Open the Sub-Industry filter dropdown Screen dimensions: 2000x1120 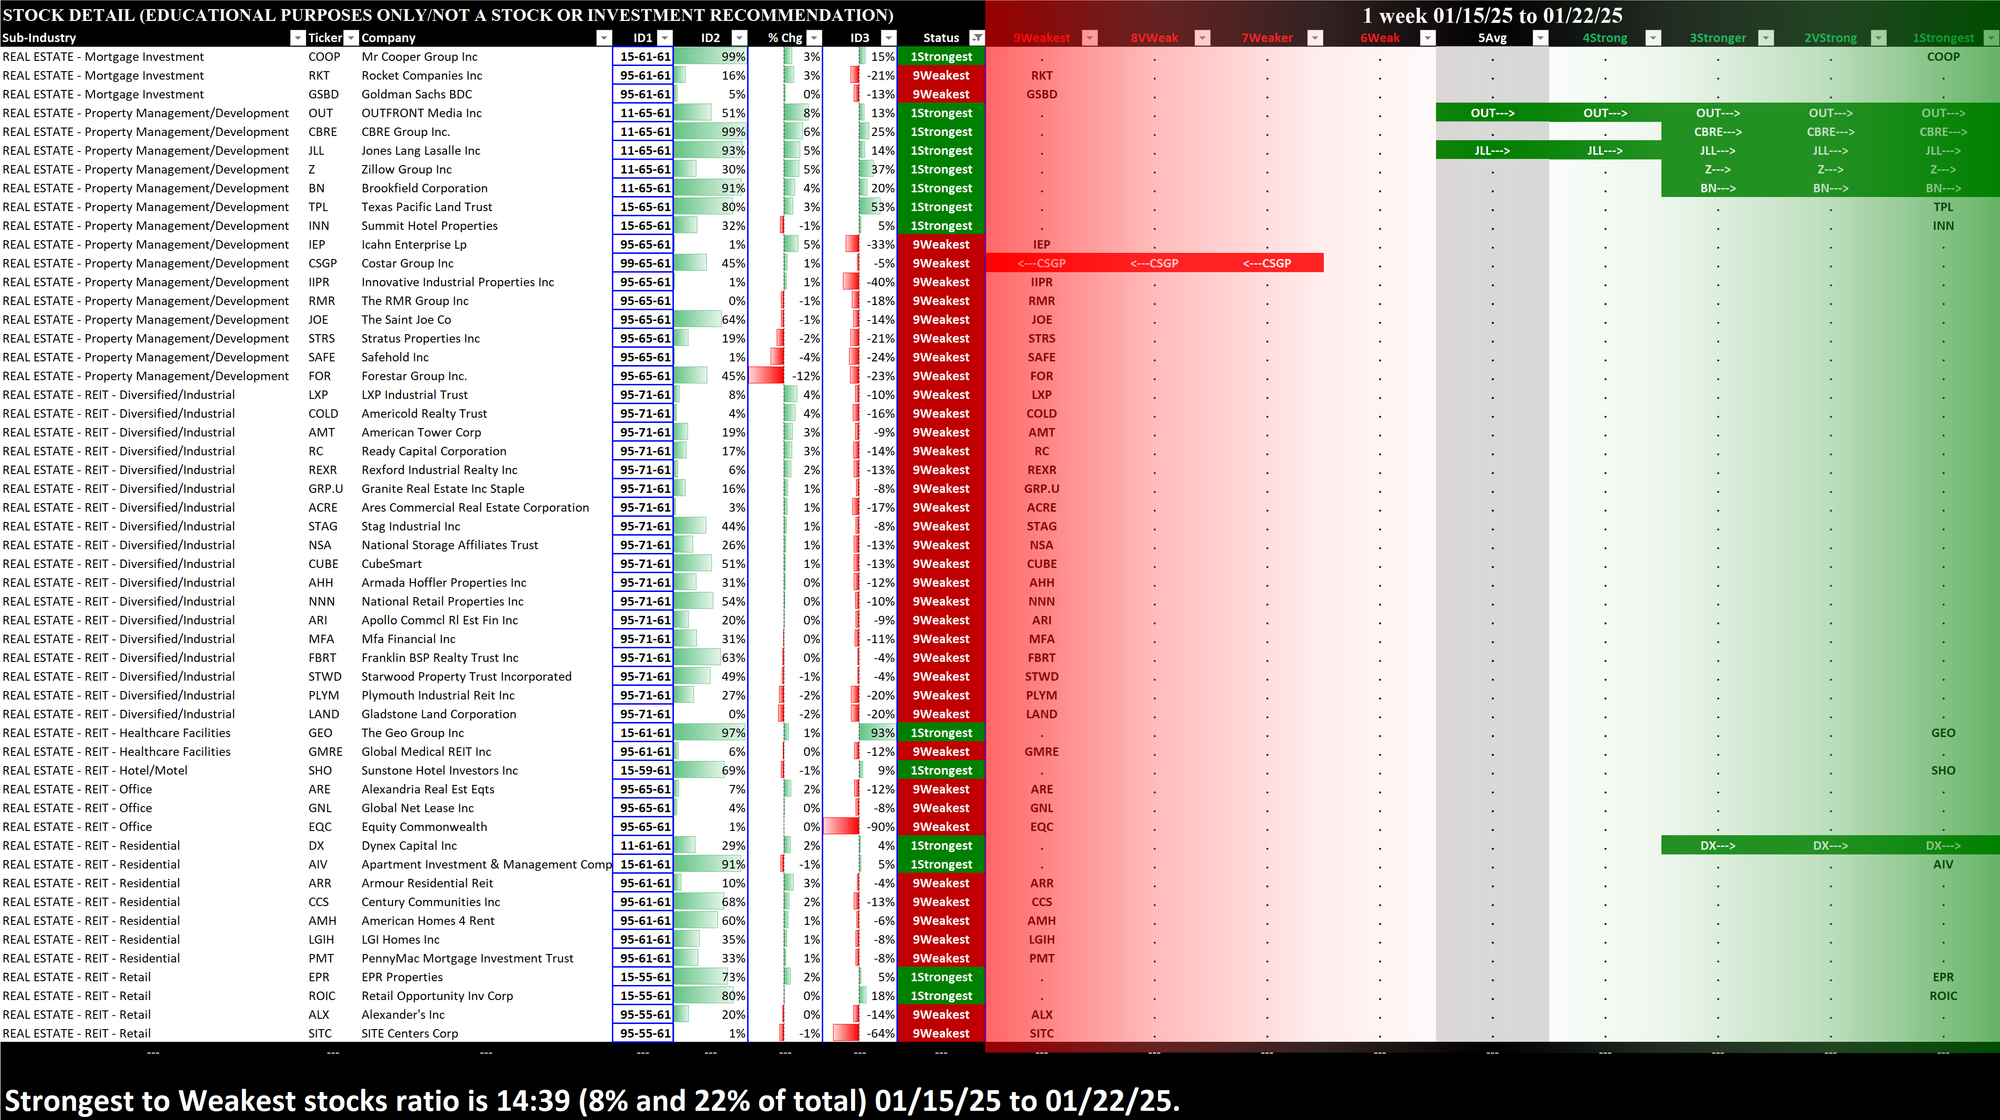(x=297, y=38)
